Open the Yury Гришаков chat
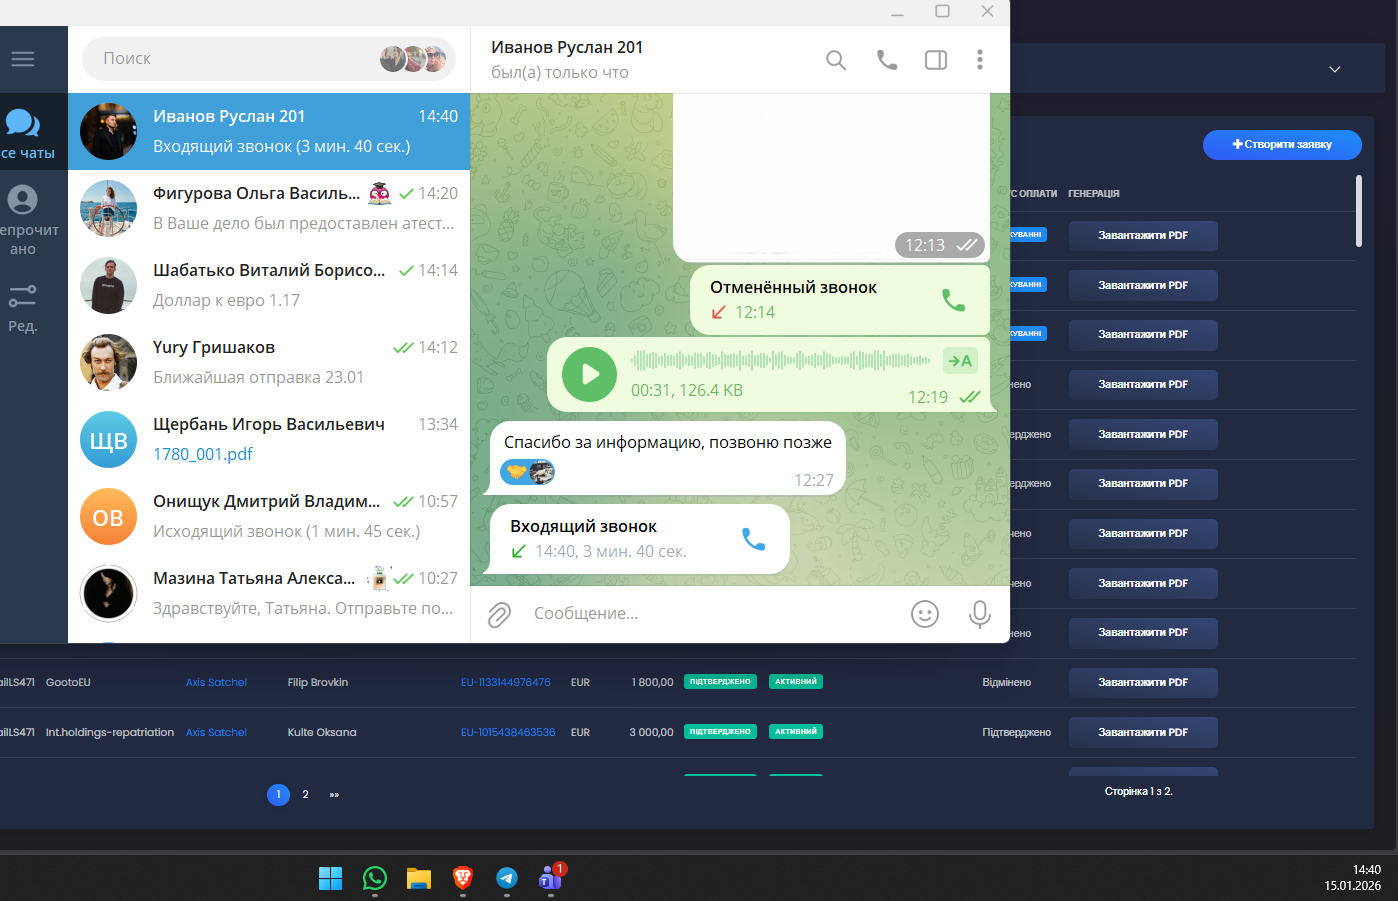 [x=269, y=363]
